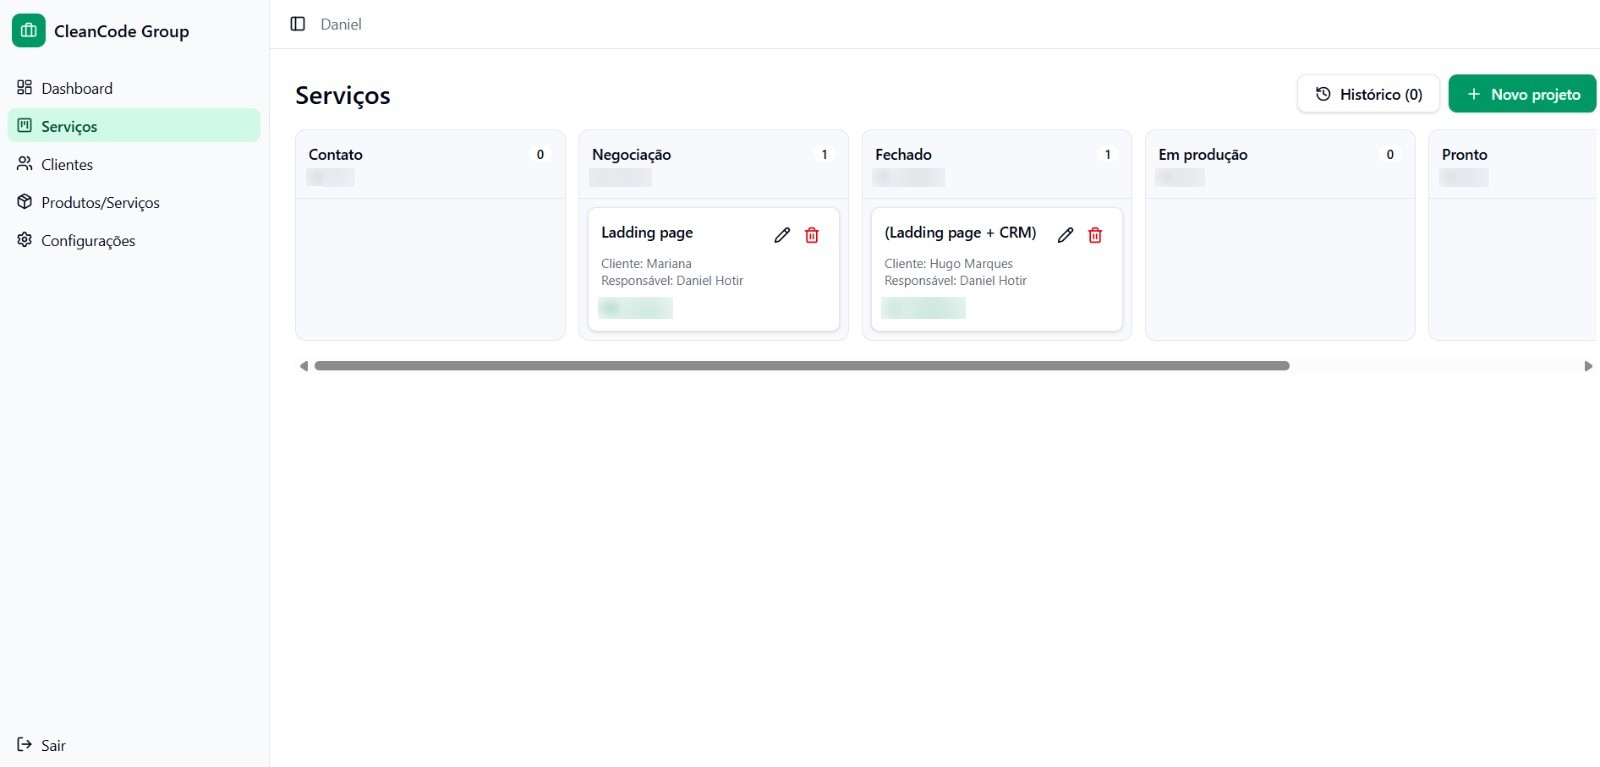Screen dimensions: 1600x767
Task: Click the blurred green tag on (Ladding page + CRM) card
Action: click(x=923, y=308)
